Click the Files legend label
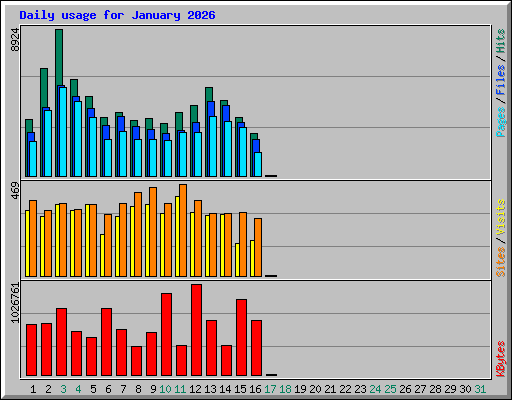 [x=500, y=80]
